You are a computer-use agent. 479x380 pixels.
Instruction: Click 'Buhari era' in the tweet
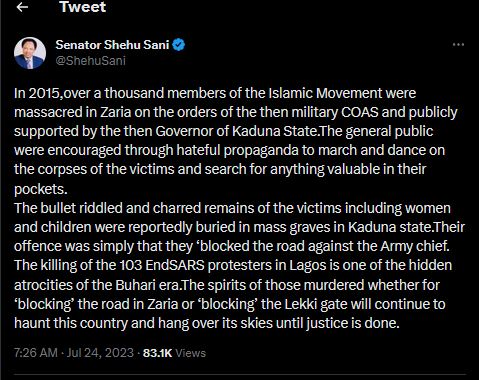pyautogui.click(x=148, y=285)
